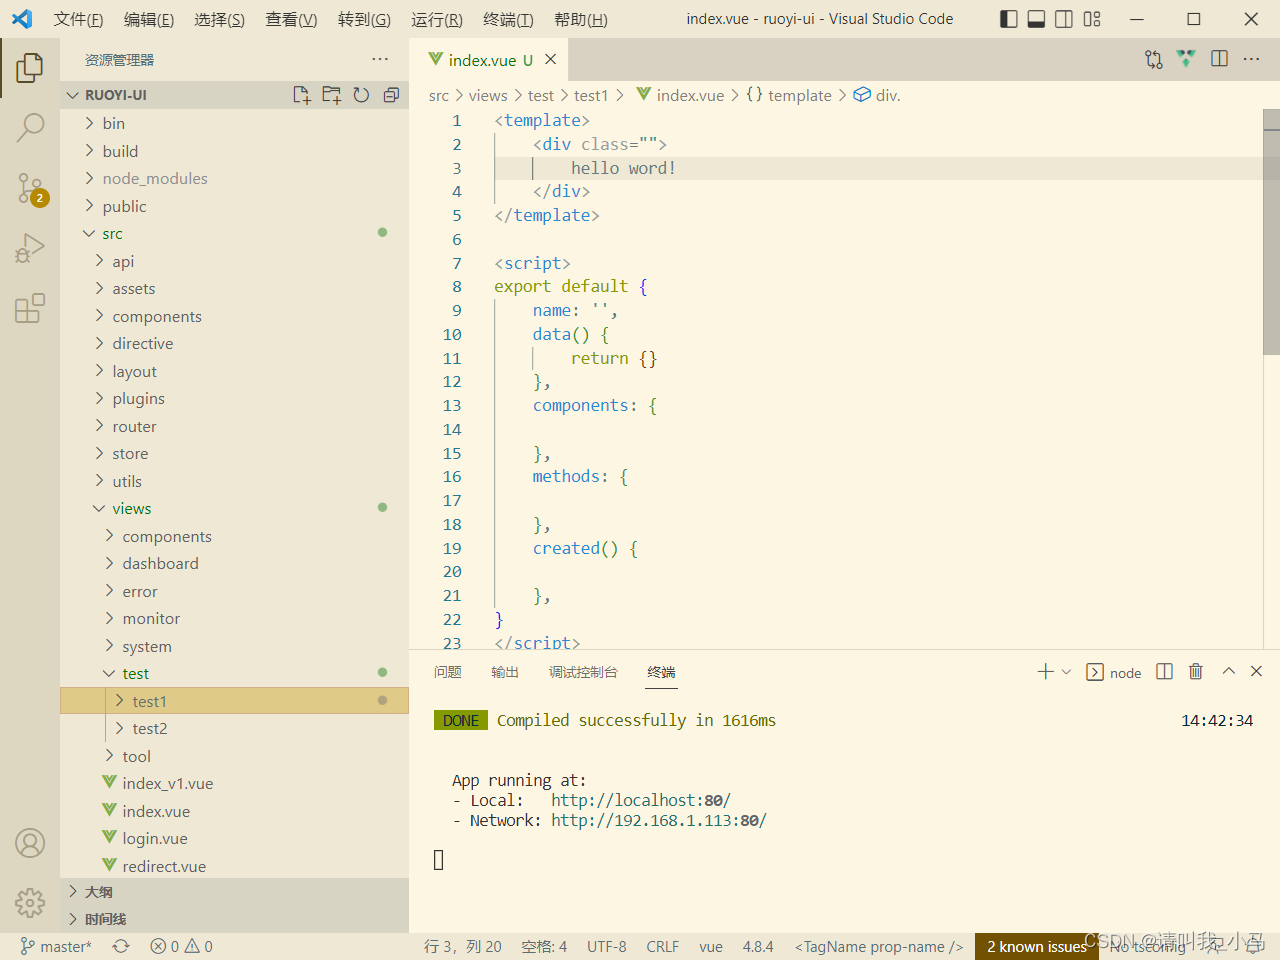Change CRLF line ending in status bar
1280x960 pixels.
coord(662,946)
